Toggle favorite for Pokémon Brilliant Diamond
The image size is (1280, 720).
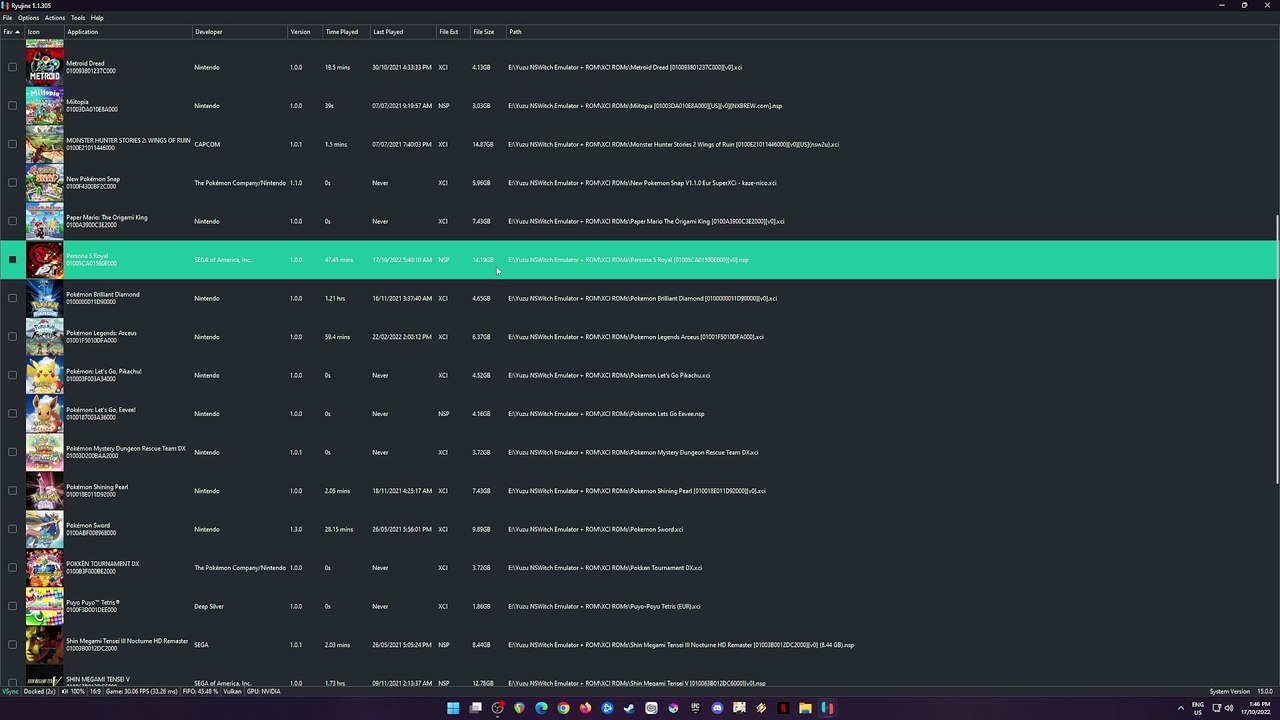[13, 298]
